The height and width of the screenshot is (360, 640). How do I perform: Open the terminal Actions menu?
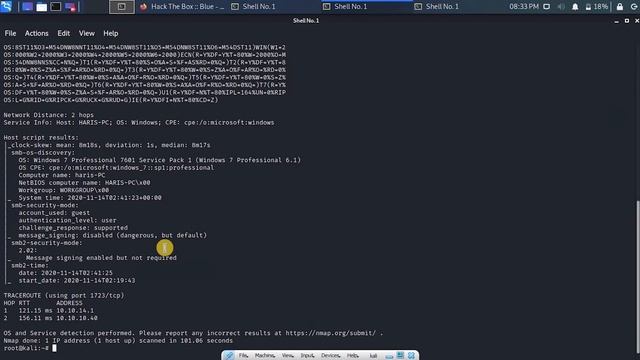(36, 33)
